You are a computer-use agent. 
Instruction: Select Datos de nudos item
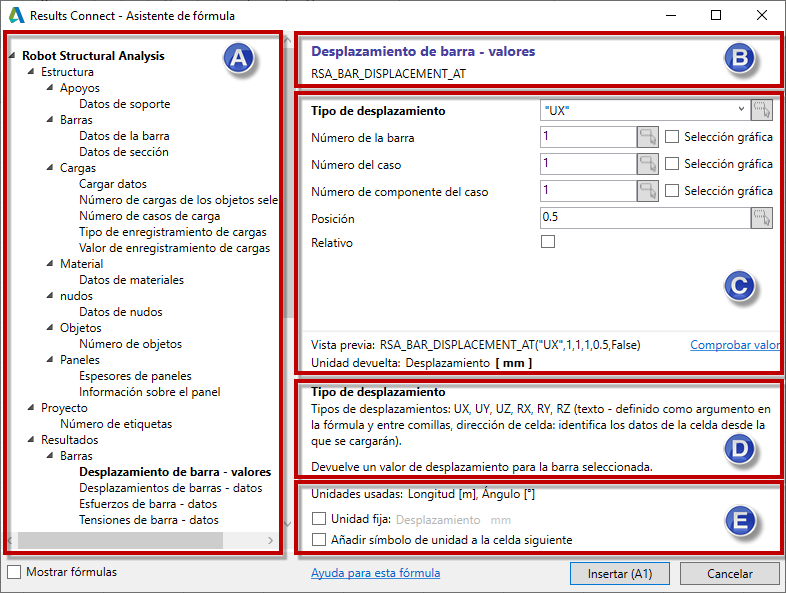tap(120, 312)
